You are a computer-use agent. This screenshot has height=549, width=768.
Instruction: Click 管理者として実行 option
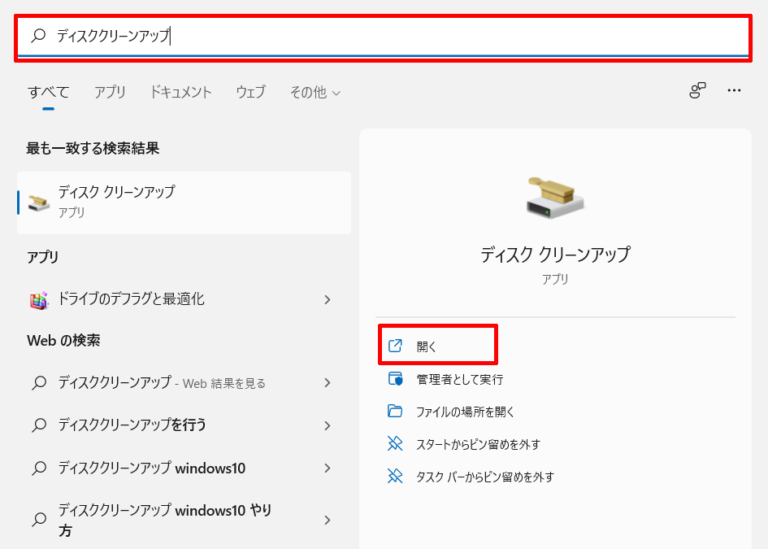coord(459,379)
